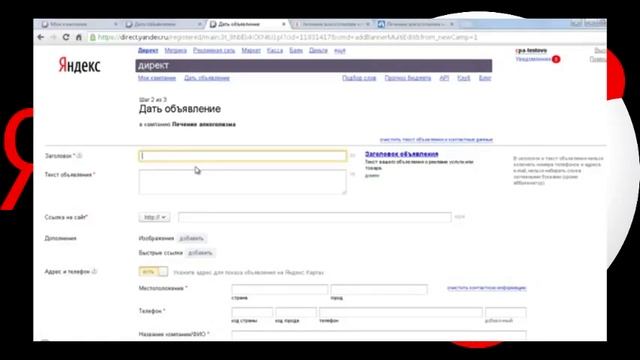Viewport: 640px width, 360px height.
Task: Open the Директ link in top navigation
Action: (148, 51)
